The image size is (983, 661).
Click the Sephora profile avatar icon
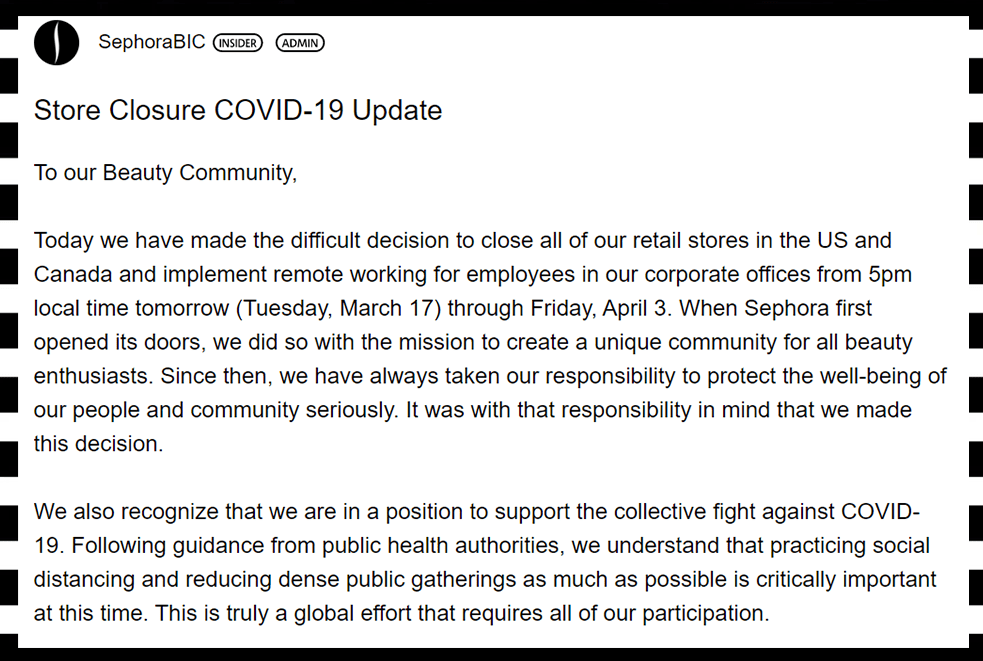(x=56, y=43)
